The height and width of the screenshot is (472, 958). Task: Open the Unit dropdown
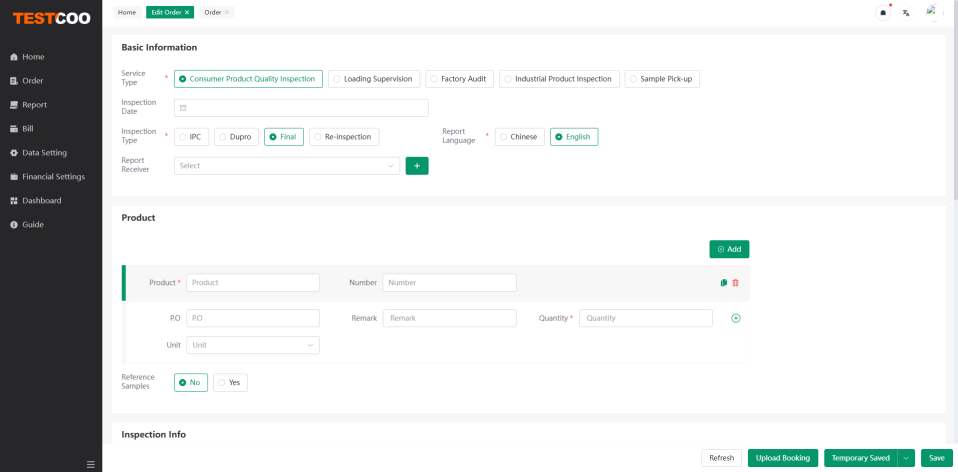[253, 345]
